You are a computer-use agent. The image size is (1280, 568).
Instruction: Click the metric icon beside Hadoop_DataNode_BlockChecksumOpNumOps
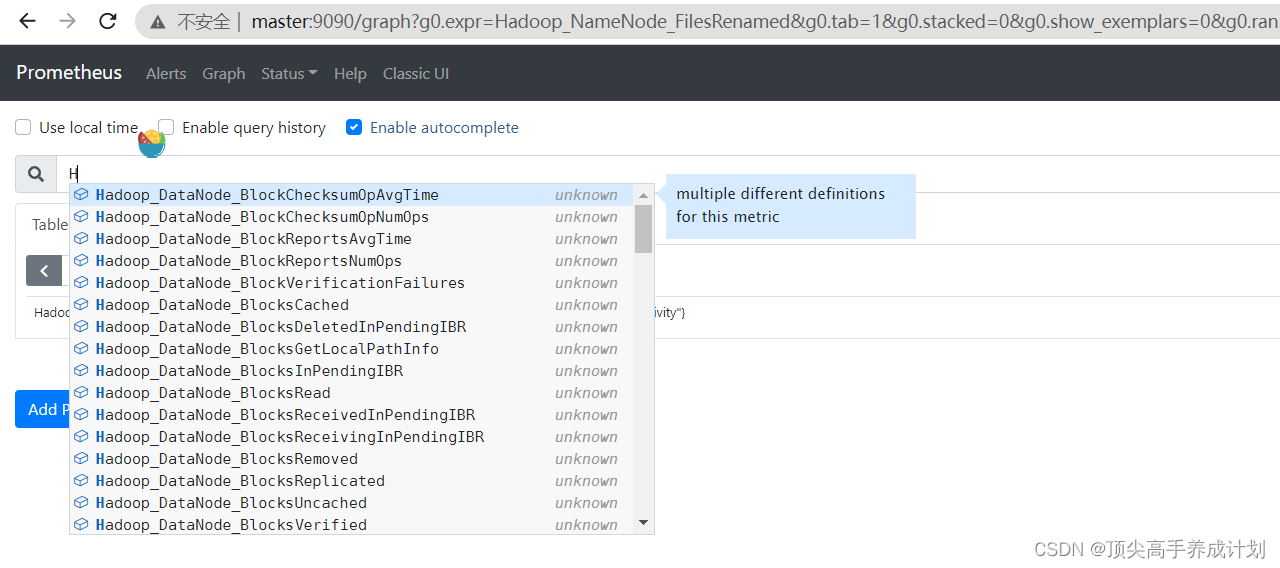point(81,217)
